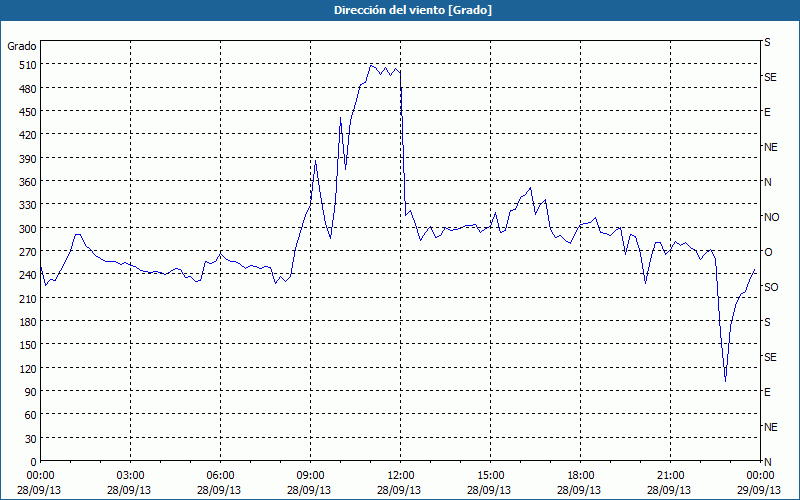Screen dimensions: 800x500
Task: Select the "Grado" axis unit label
Action: (x=22, y=46)
